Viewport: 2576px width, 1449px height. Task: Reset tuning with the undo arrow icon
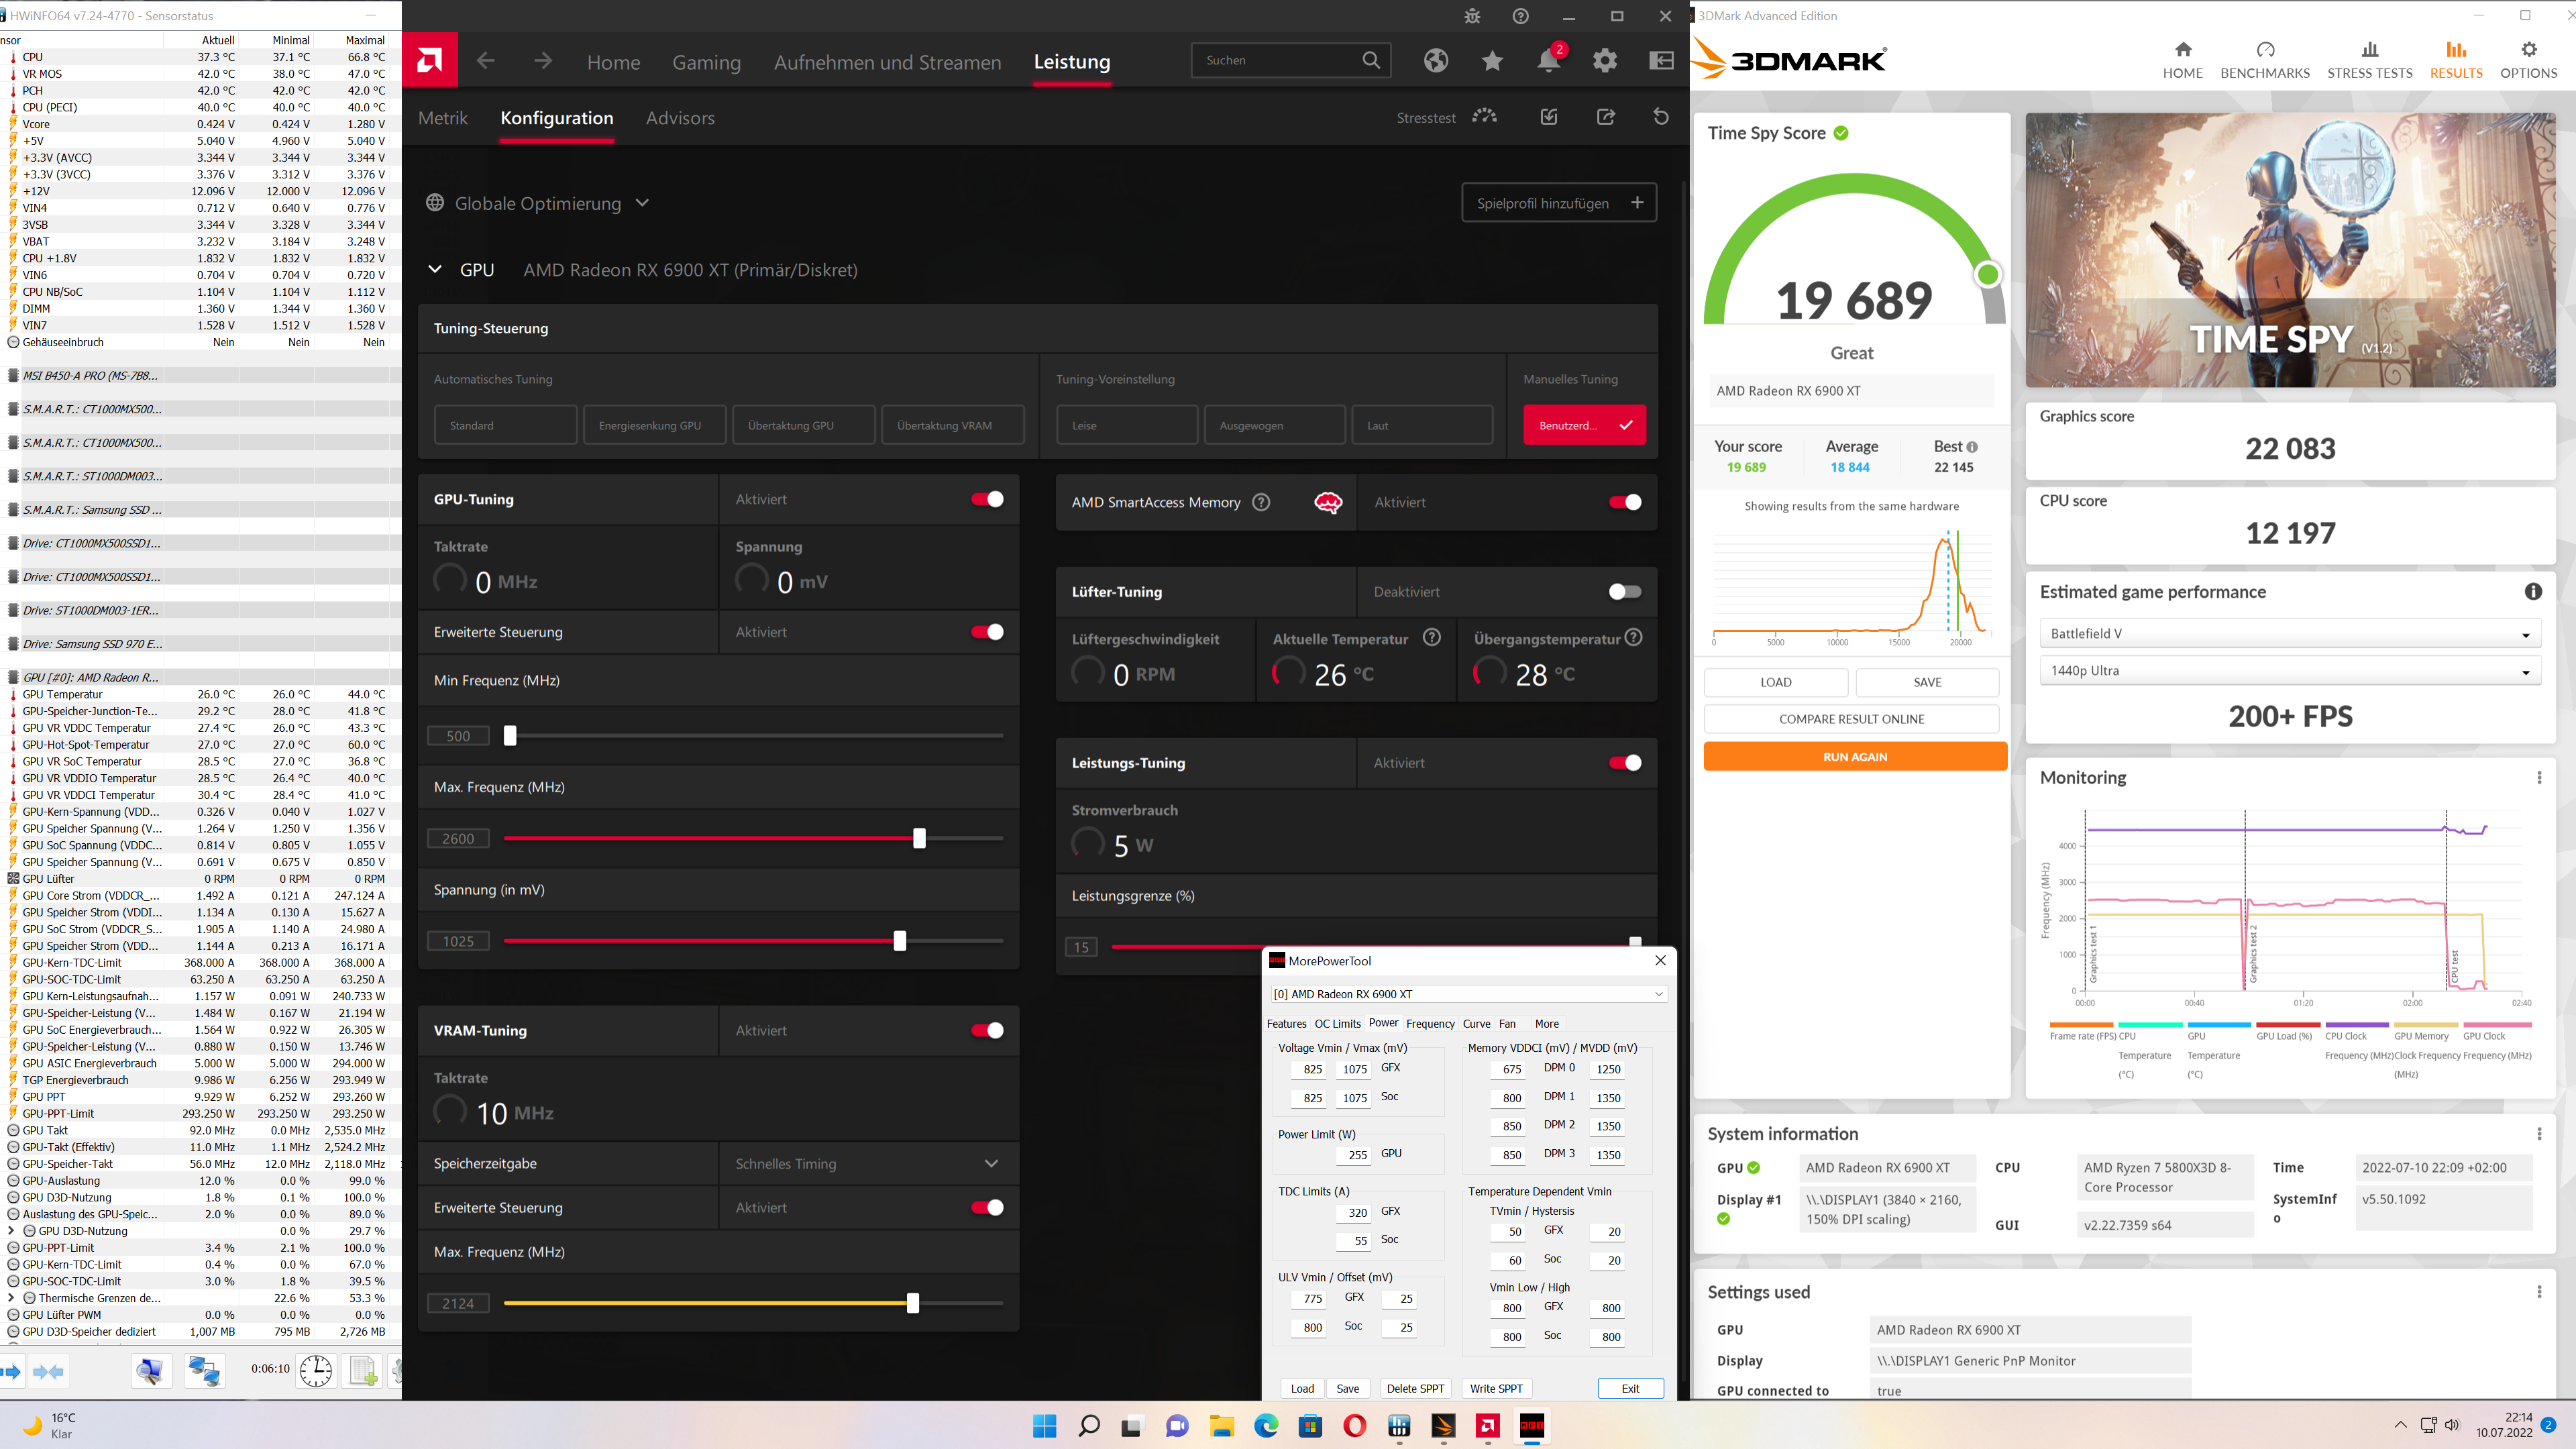[x=1660, y=117]
